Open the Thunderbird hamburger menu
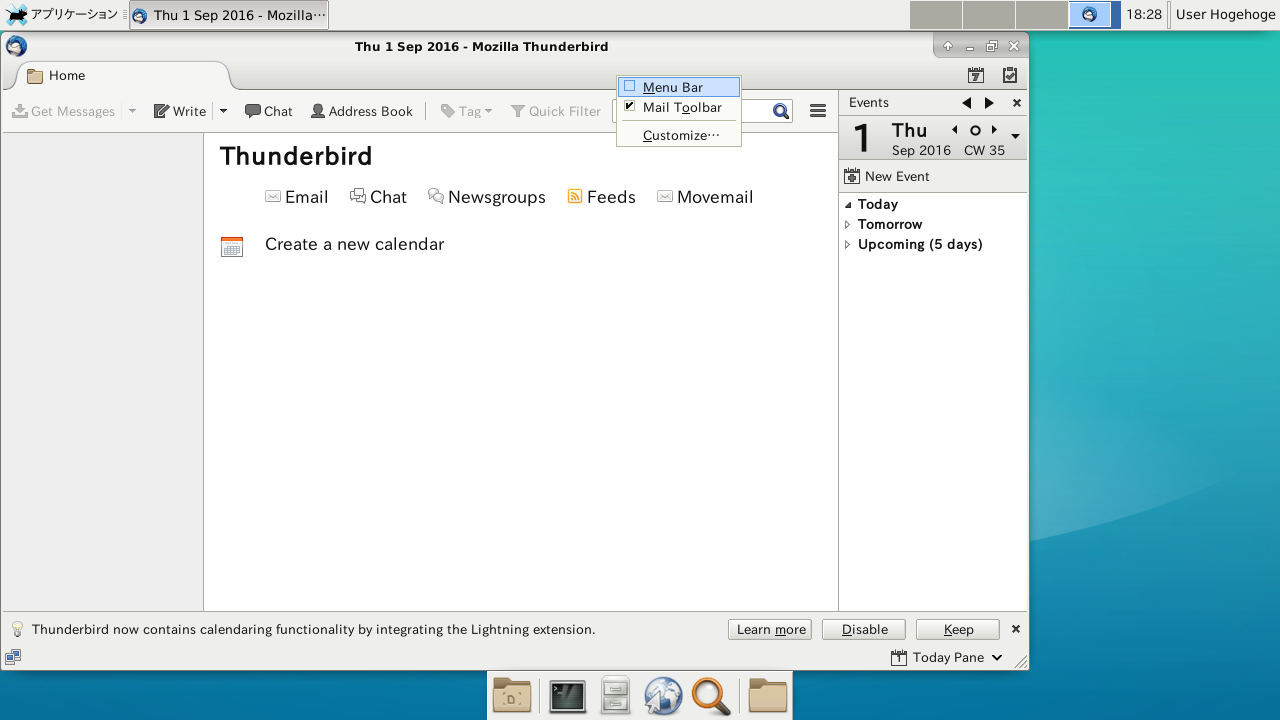 pyautogui.click(x=818, y=111)
